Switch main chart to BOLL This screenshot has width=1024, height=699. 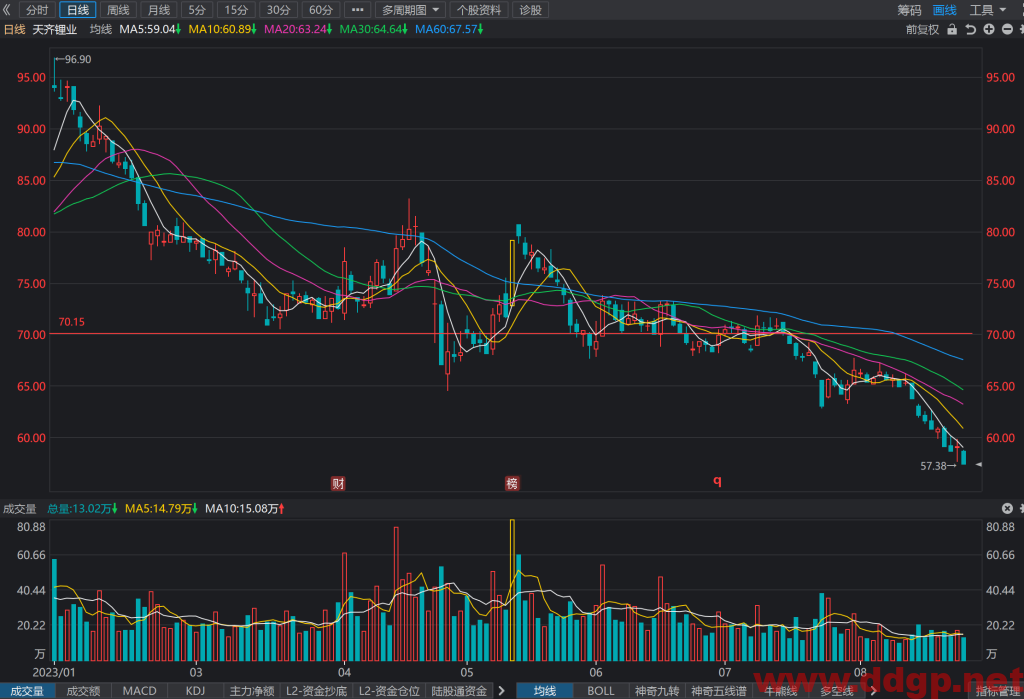click(x=601, y=691)
